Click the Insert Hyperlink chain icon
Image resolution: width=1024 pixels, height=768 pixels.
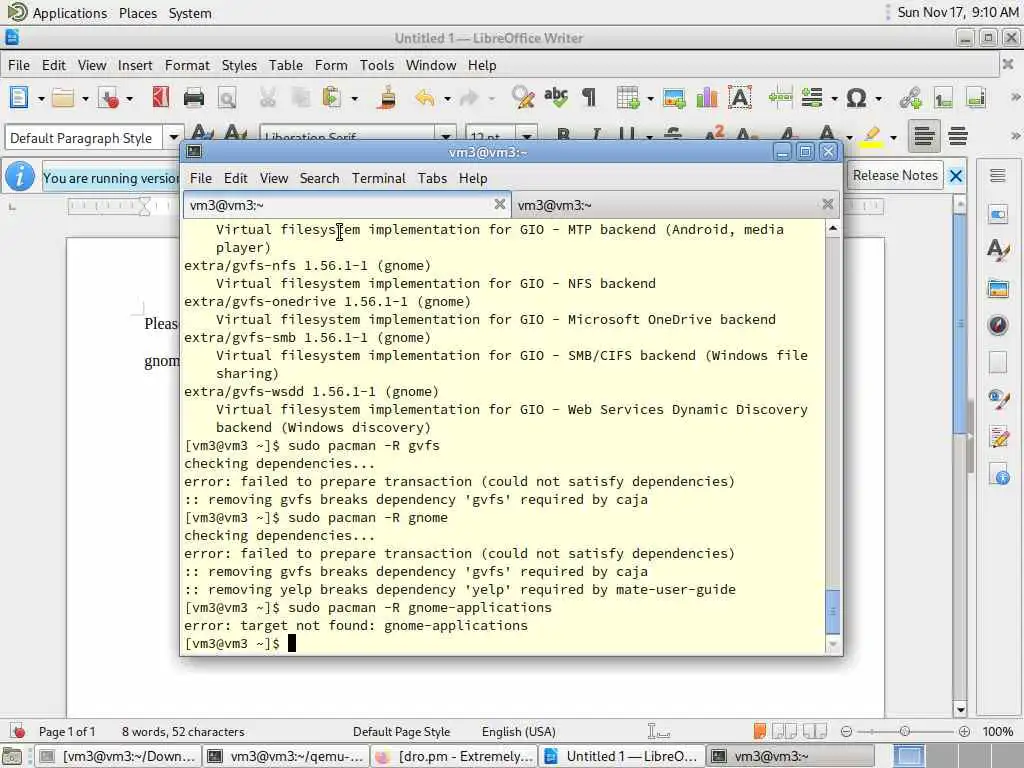tap(910, 98)
